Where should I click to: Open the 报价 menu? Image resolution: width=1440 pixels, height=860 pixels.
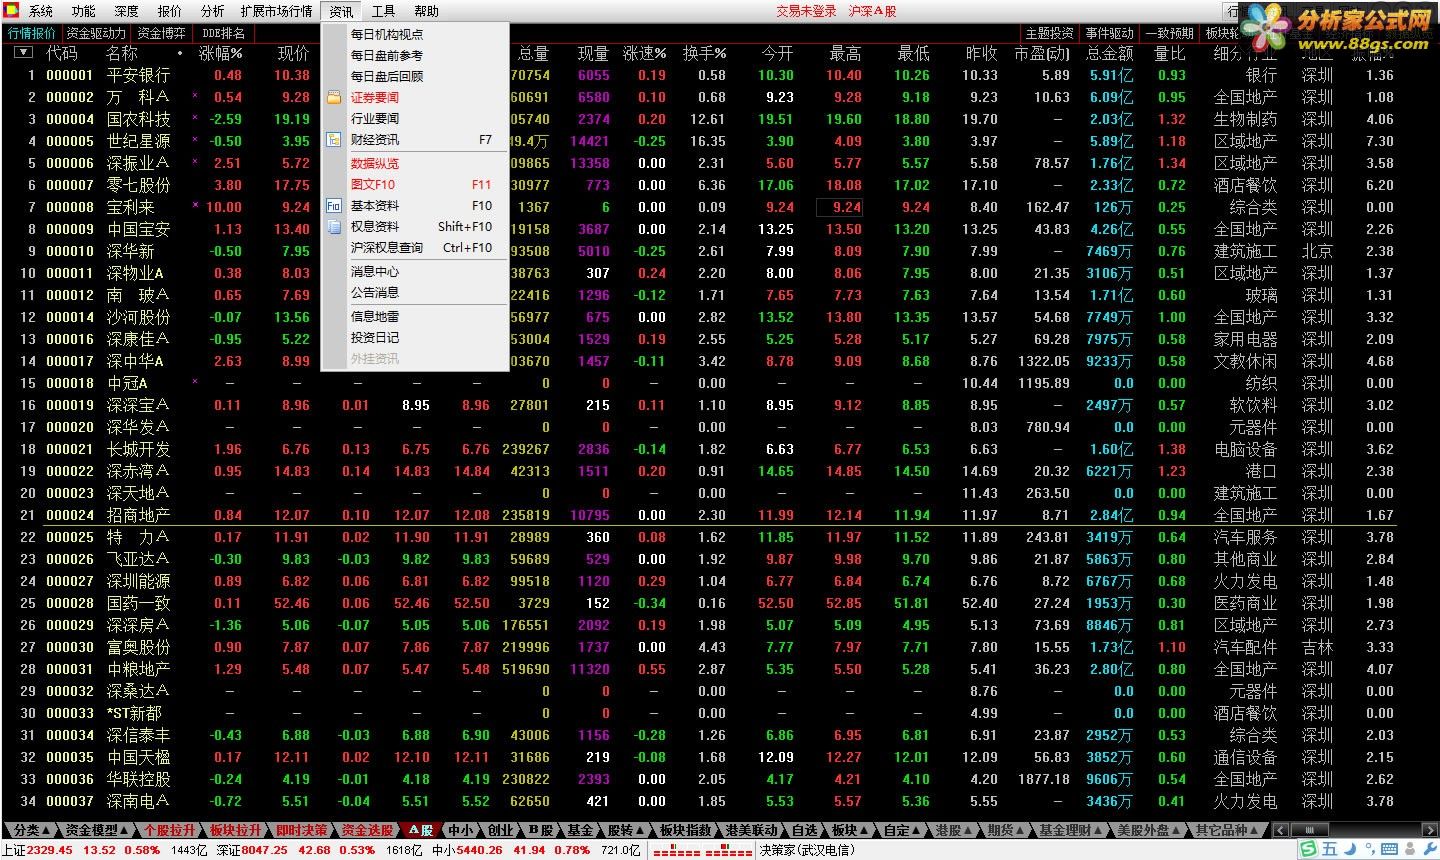pos(170,11)
